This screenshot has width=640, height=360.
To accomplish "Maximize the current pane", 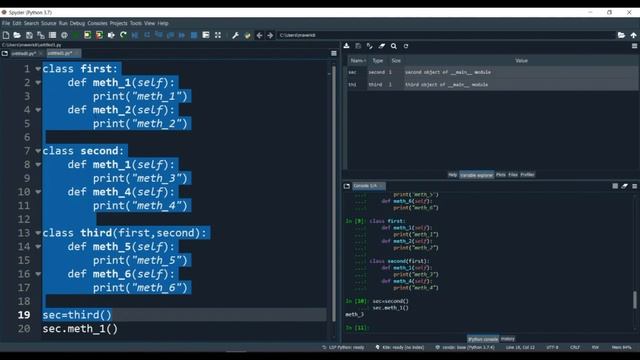I will coord(206,36).
